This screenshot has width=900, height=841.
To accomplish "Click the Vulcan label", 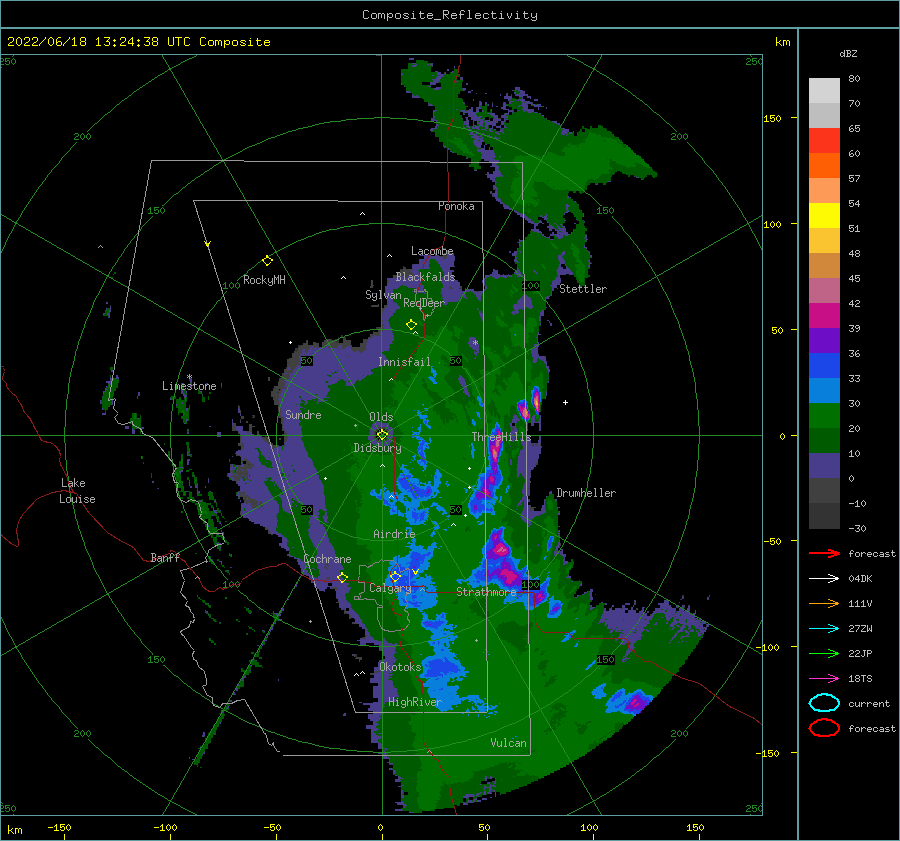I will tap(508, 743).
